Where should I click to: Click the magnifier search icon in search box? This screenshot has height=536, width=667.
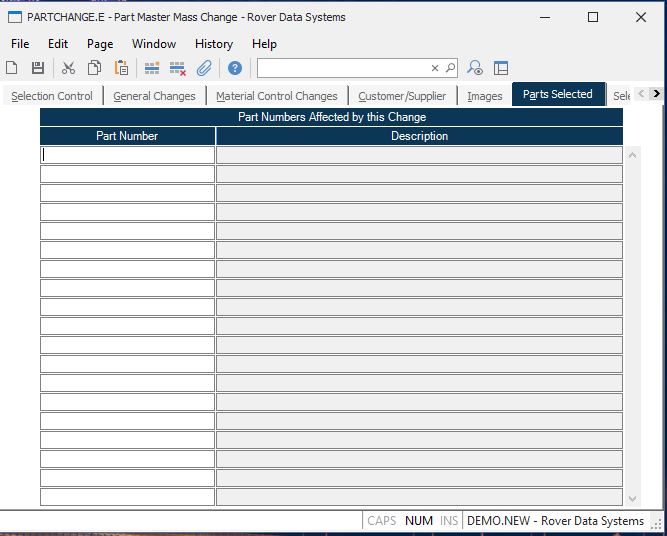tap(450, 68)
